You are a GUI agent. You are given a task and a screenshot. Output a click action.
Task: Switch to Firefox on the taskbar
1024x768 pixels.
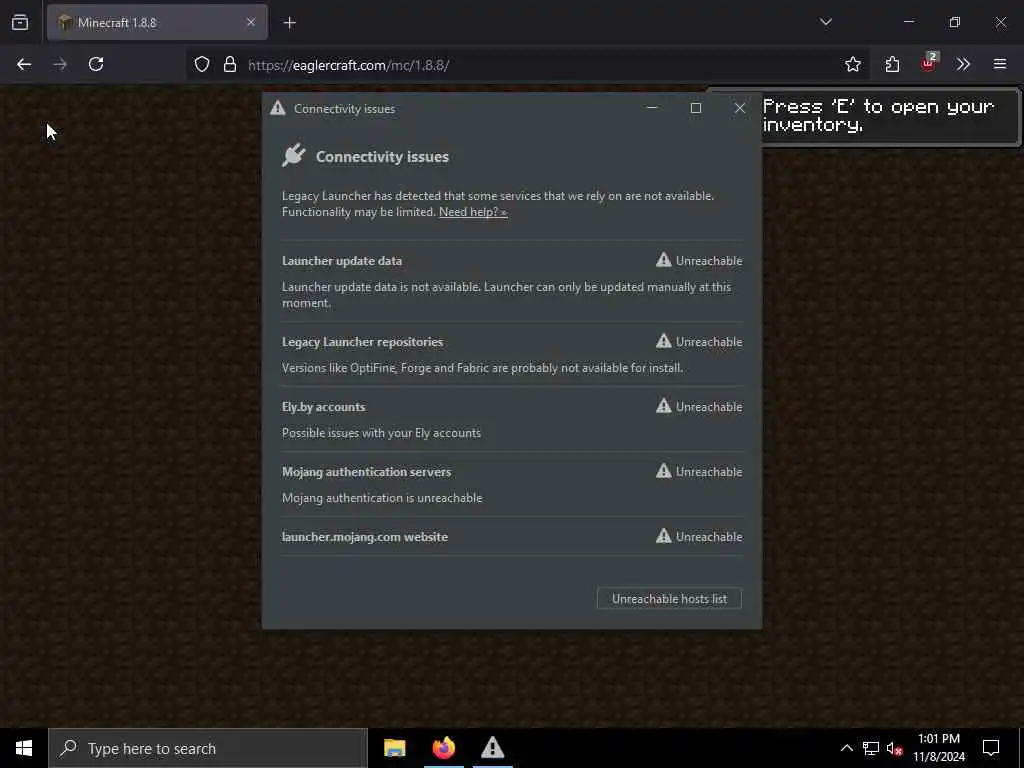pyautogui.click(x=443, y=748)
